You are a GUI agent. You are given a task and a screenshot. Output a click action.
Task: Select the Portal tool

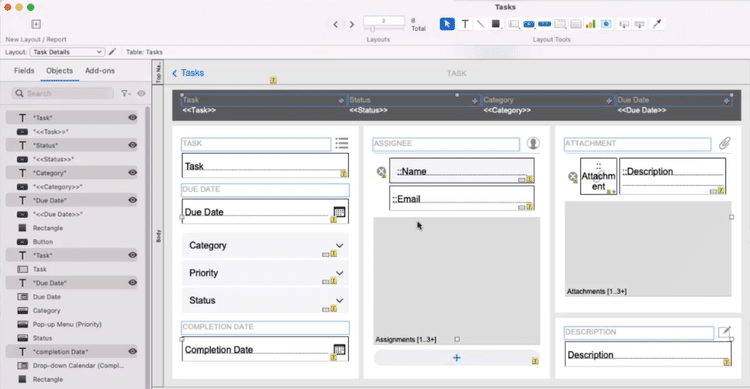click(576, 24)
